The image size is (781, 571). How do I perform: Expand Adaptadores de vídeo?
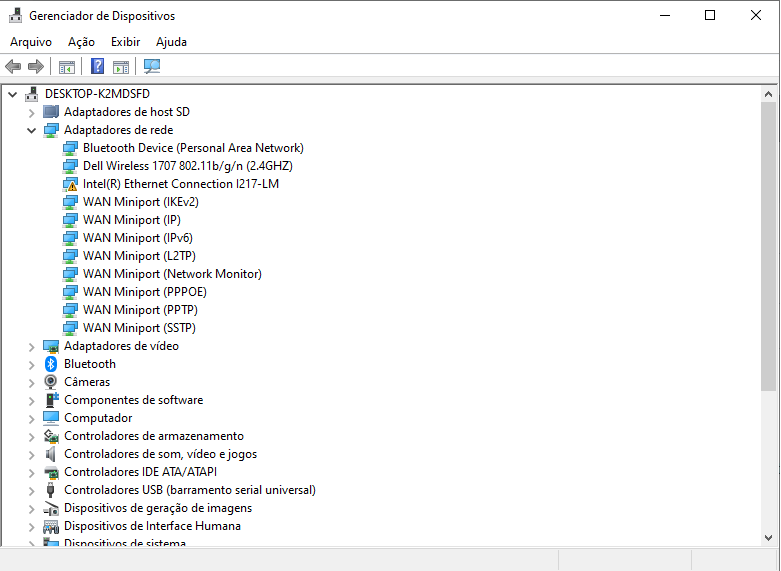click(31, 347)
